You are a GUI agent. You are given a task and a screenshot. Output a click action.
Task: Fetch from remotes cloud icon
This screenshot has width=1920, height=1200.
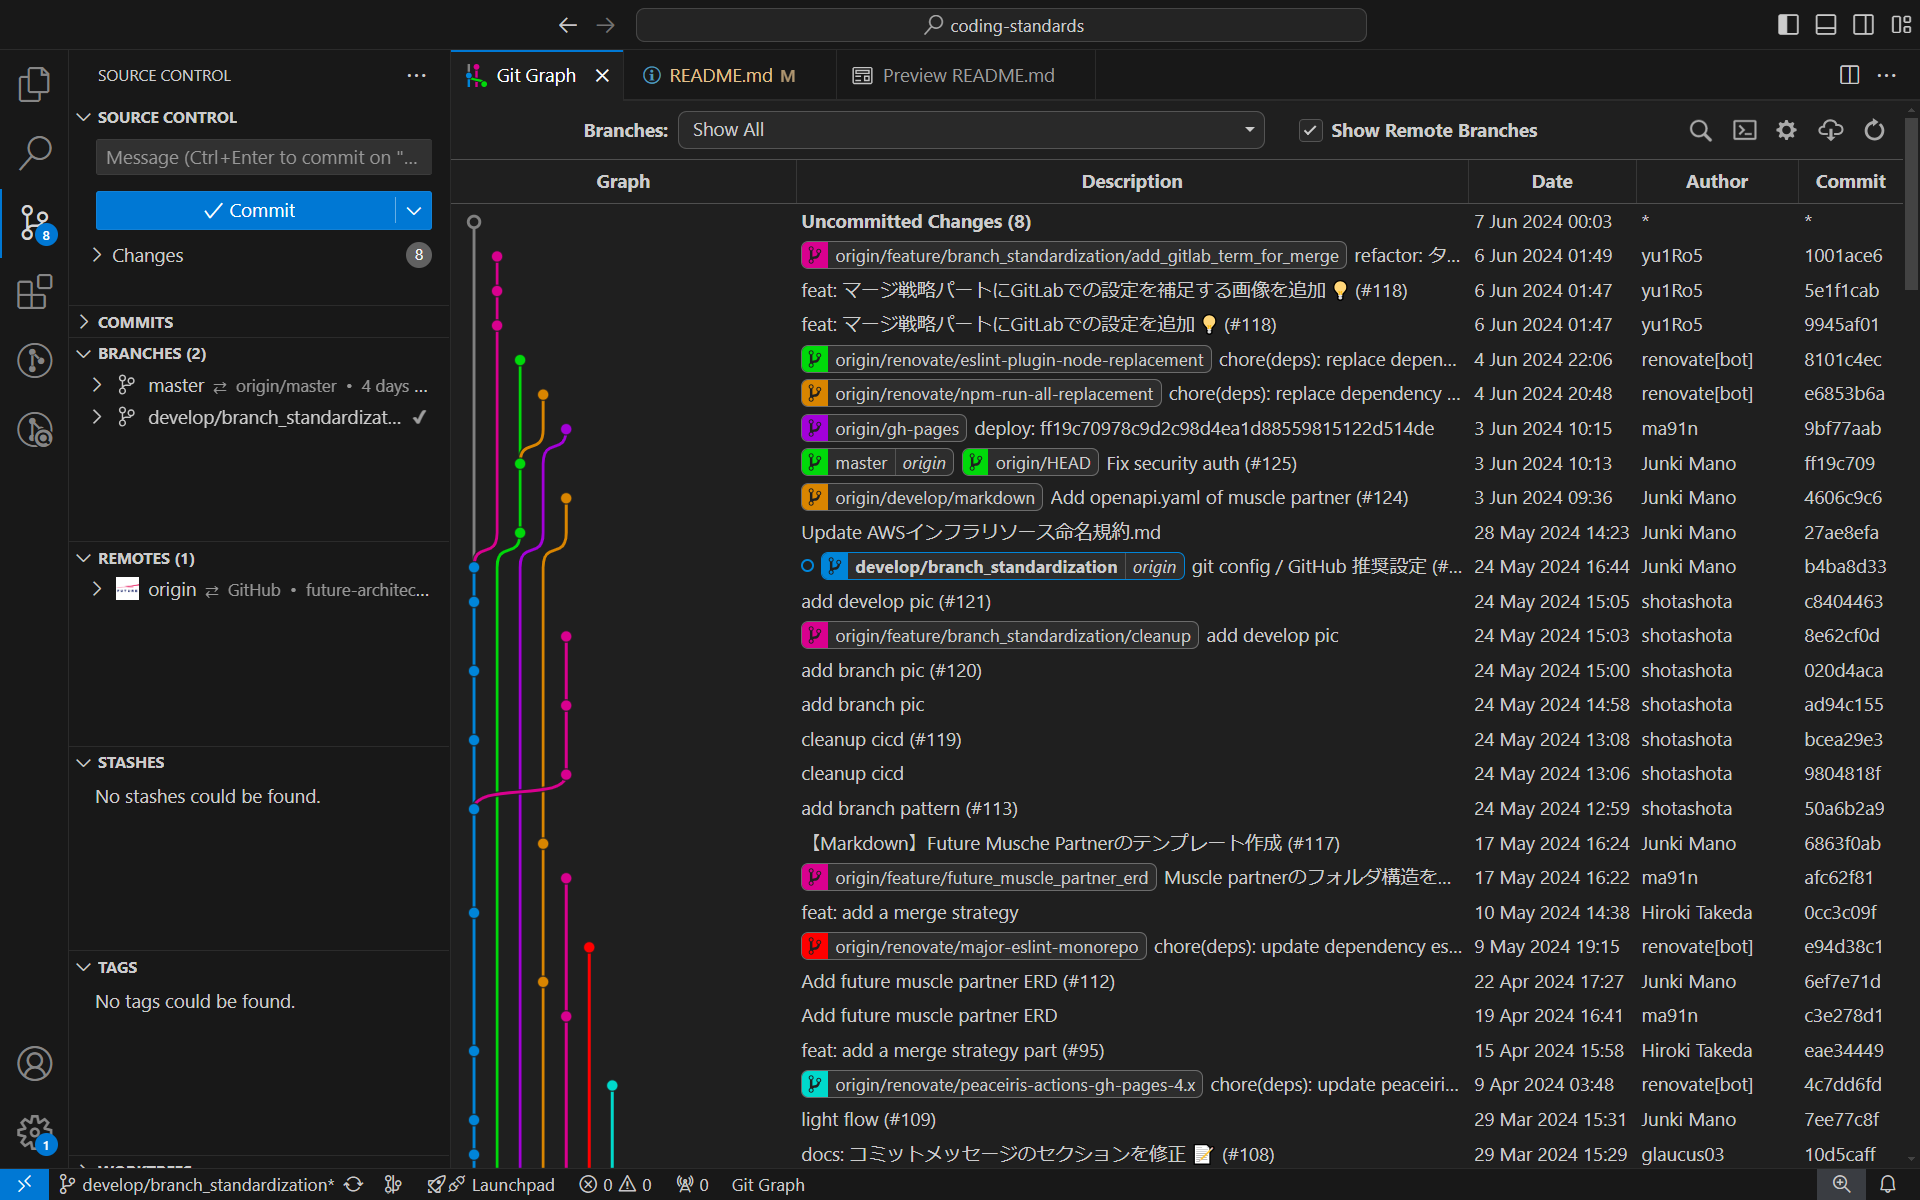(1830, 130)
